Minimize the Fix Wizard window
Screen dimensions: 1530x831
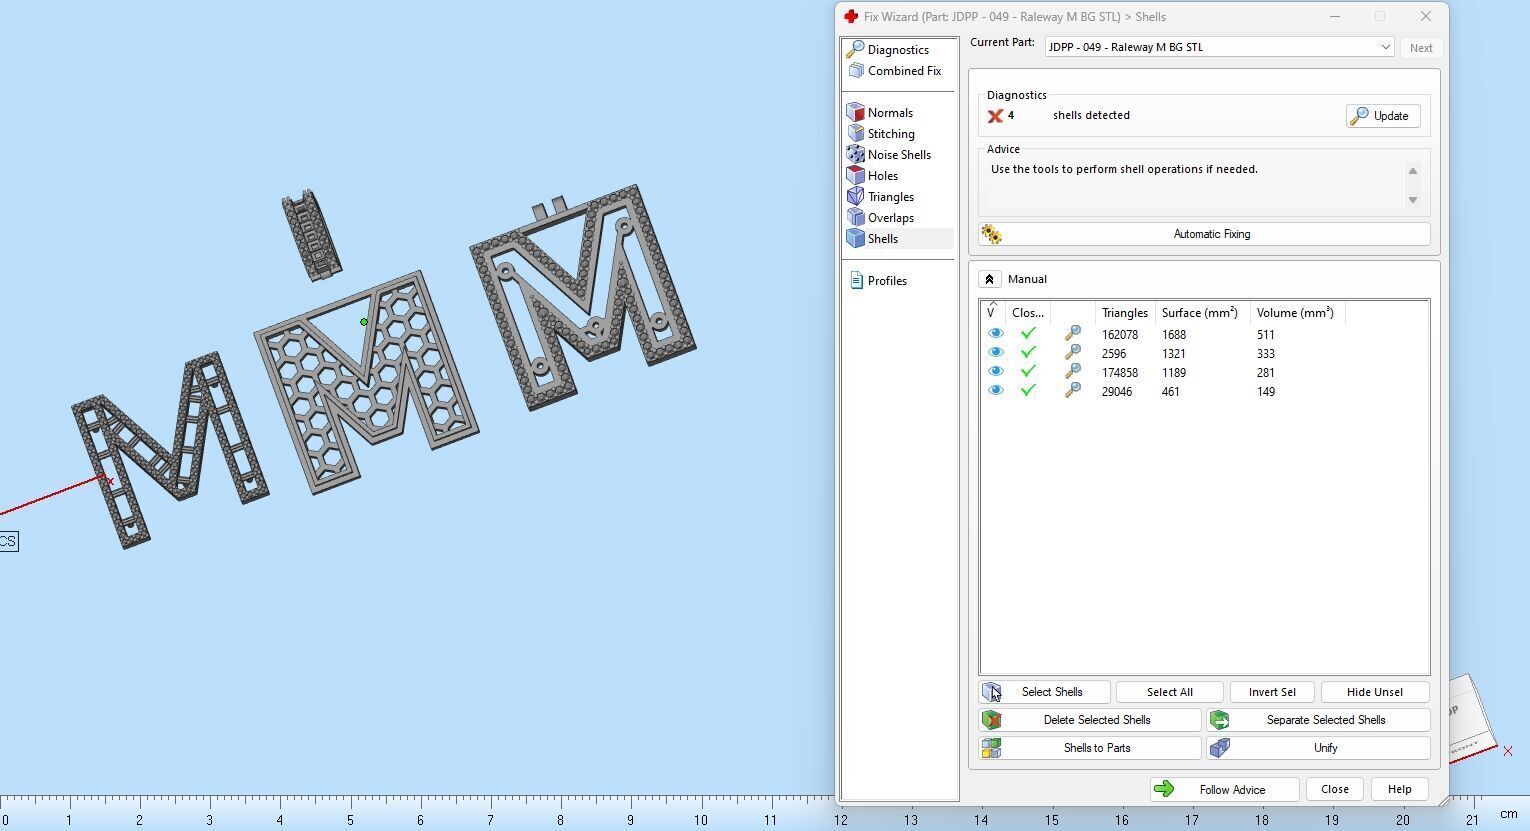[1334, 17]
